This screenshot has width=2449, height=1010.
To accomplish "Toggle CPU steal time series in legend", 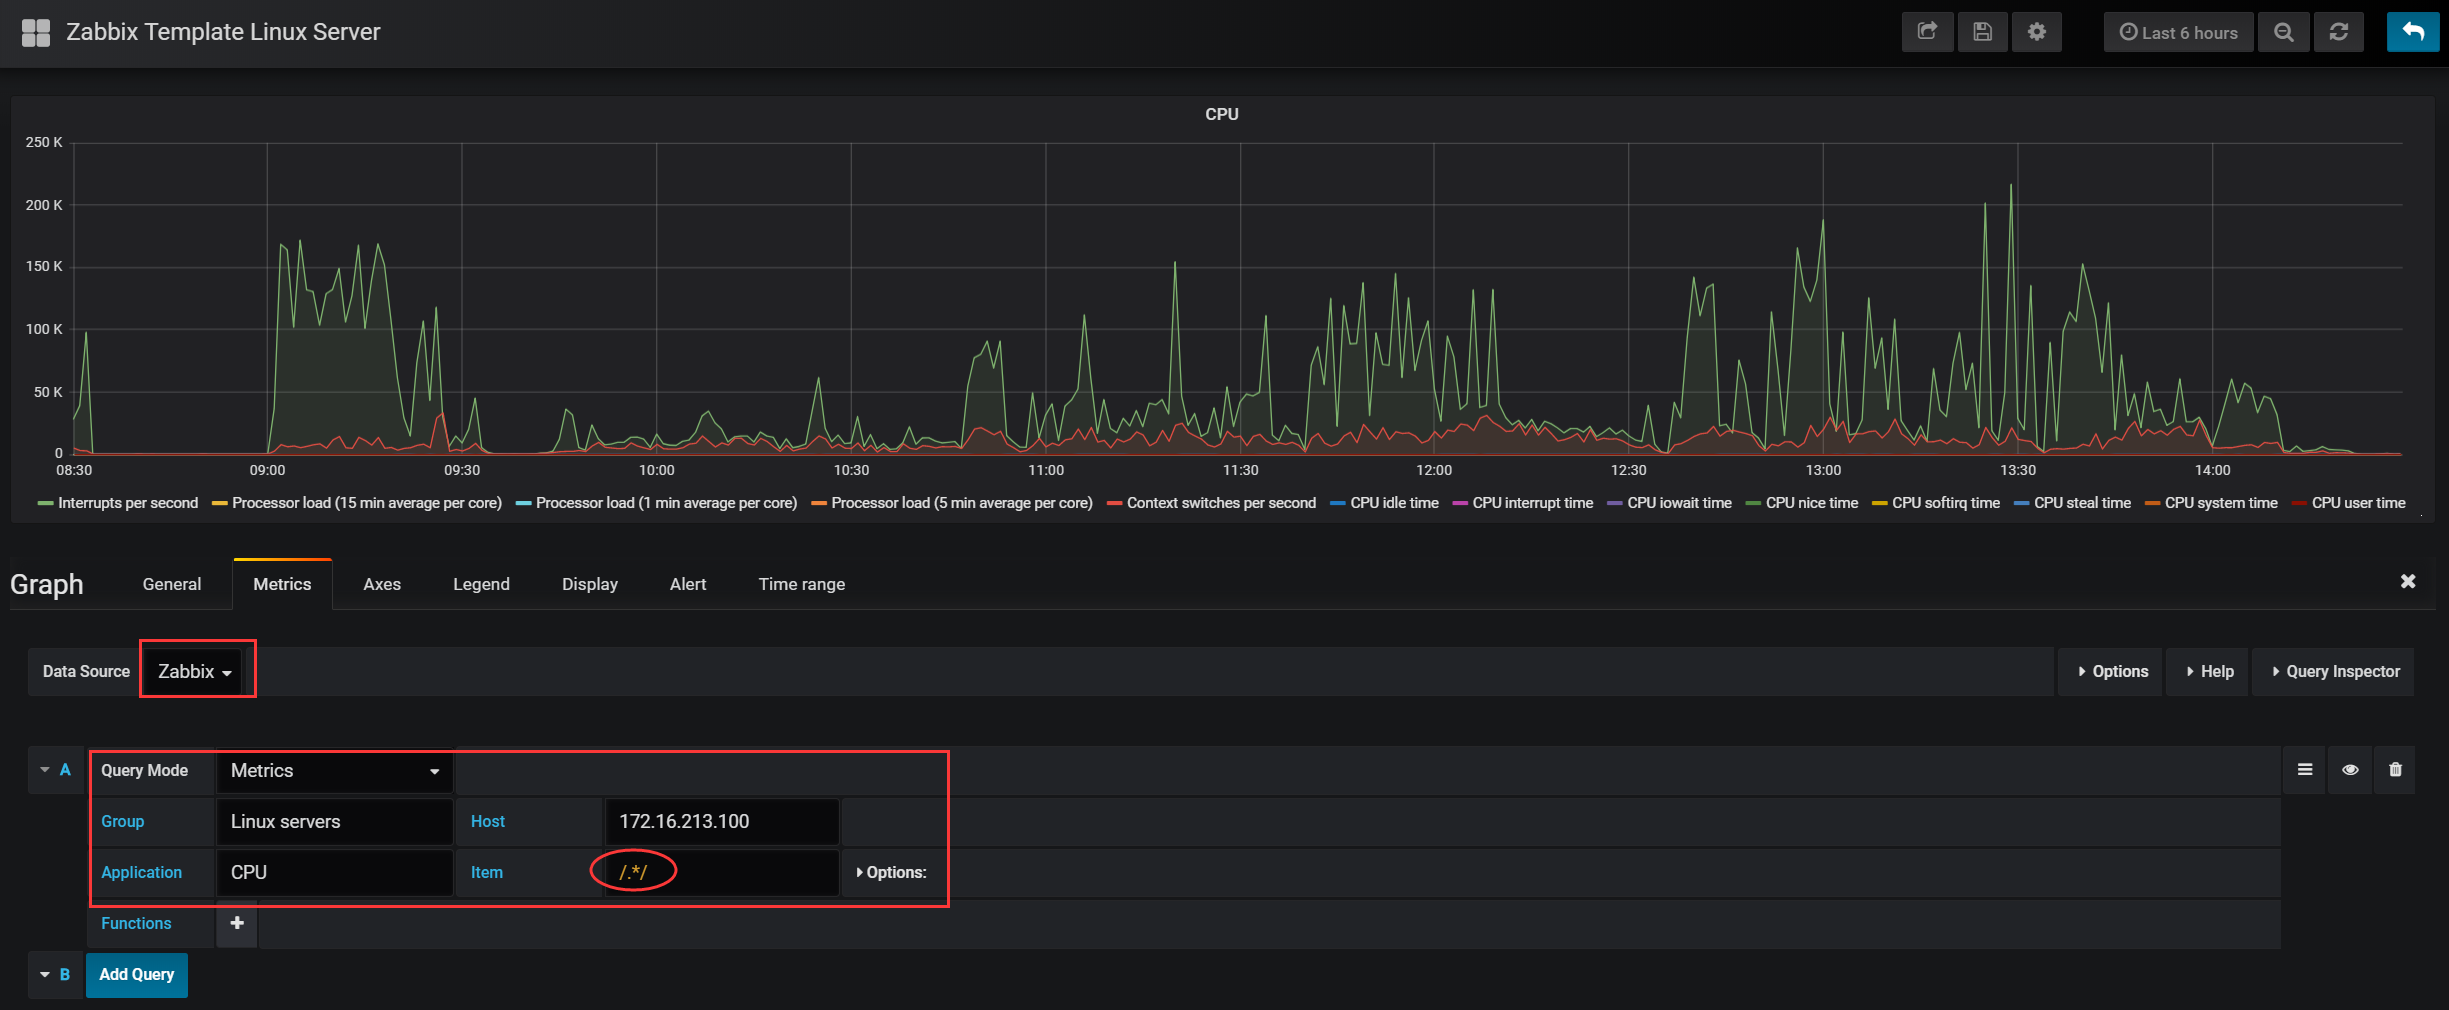I will [2083, 503].
